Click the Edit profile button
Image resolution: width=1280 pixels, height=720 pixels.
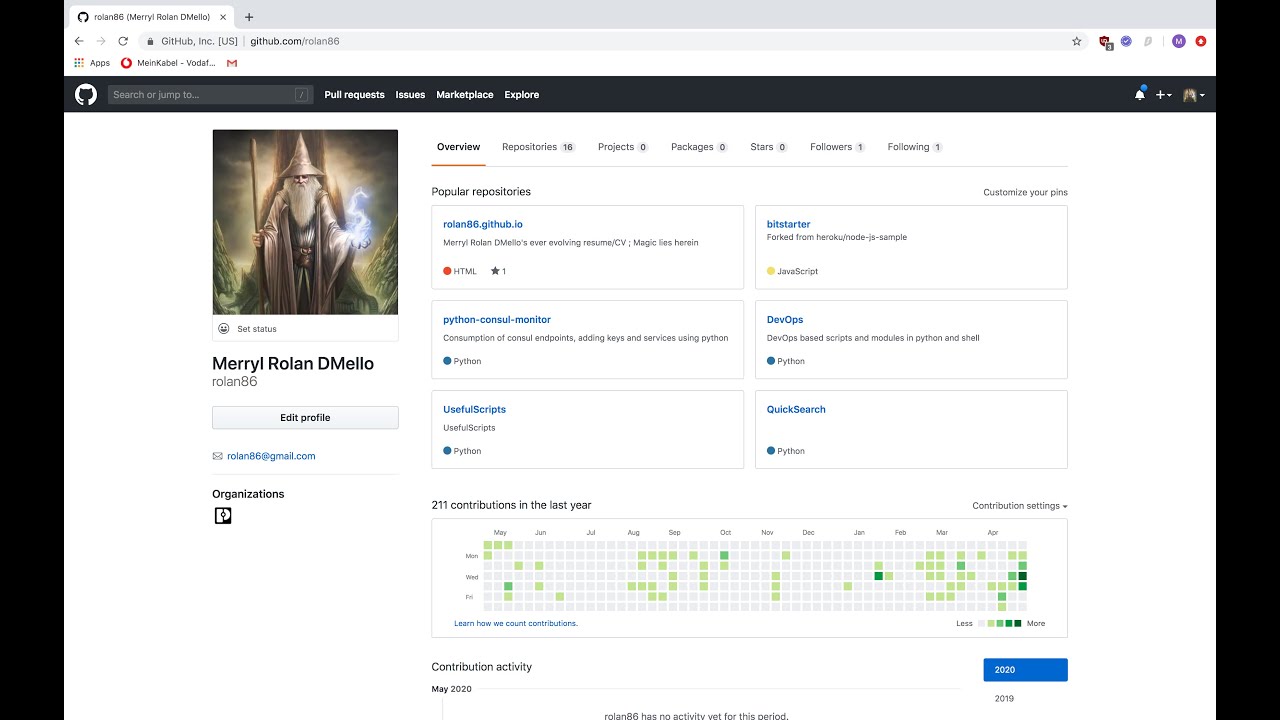coord(305,418)
